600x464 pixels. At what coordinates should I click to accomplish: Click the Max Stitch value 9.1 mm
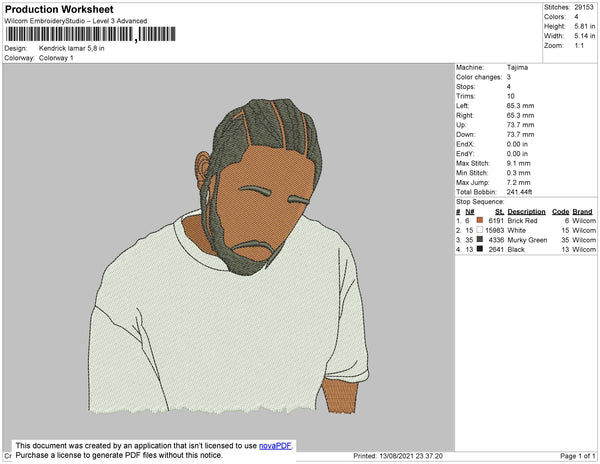(x=518, y=163)
